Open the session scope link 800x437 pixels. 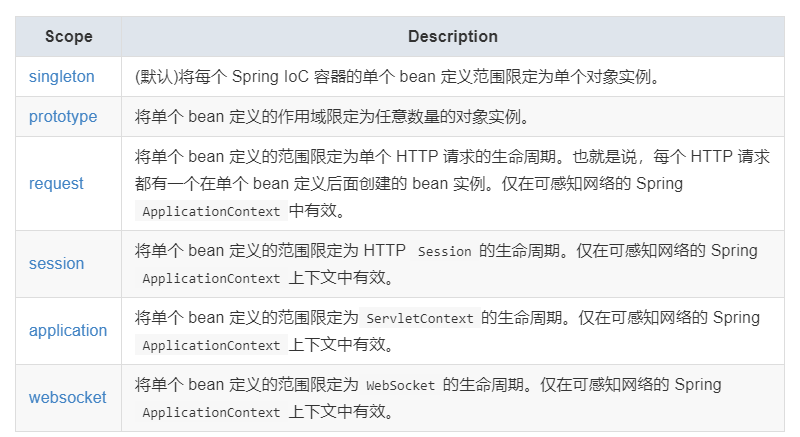[57, 264]
